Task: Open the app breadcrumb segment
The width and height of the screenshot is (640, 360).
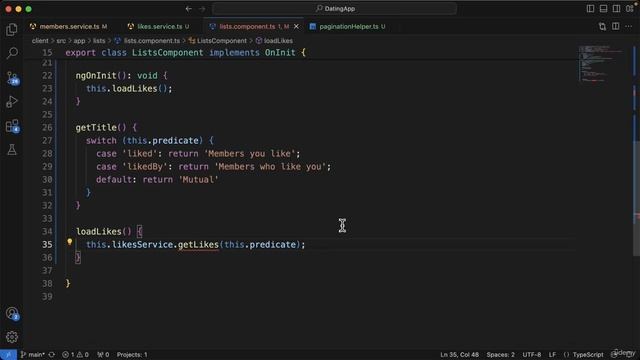Action: pyautogui.click(x=79, y=41)
